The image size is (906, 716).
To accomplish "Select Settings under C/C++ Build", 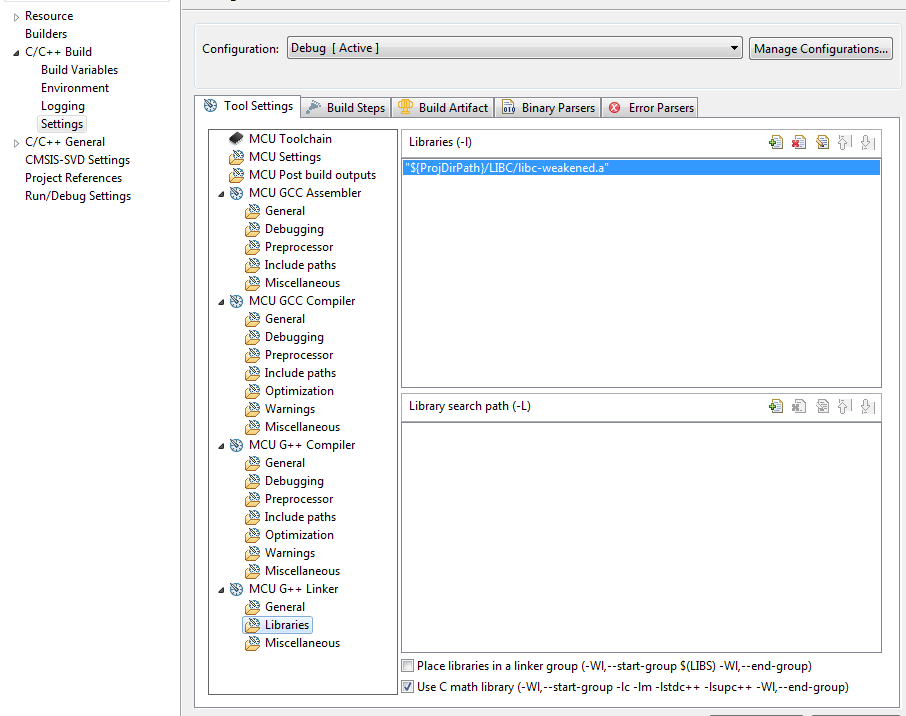I will 62,124.
